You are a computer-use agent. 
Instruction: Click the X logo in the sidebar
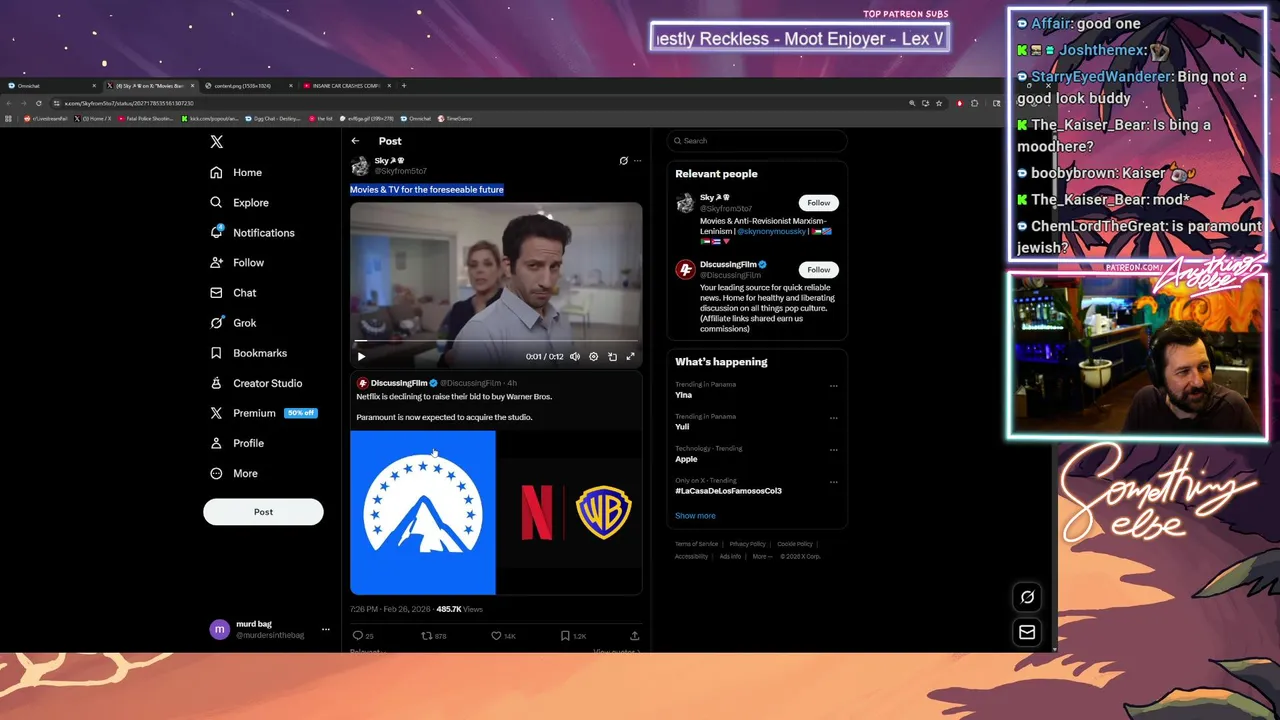216,142
